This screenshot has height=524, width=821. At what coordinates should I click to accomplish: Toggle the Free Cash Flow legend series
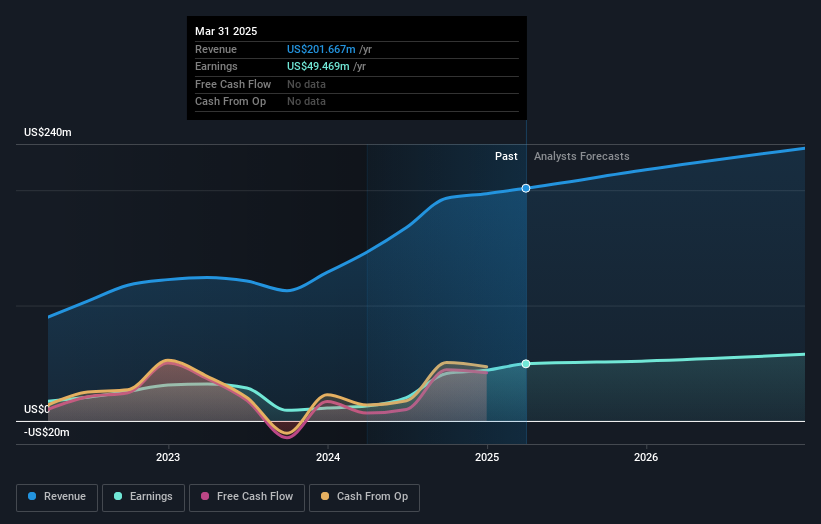coord(247,497)
